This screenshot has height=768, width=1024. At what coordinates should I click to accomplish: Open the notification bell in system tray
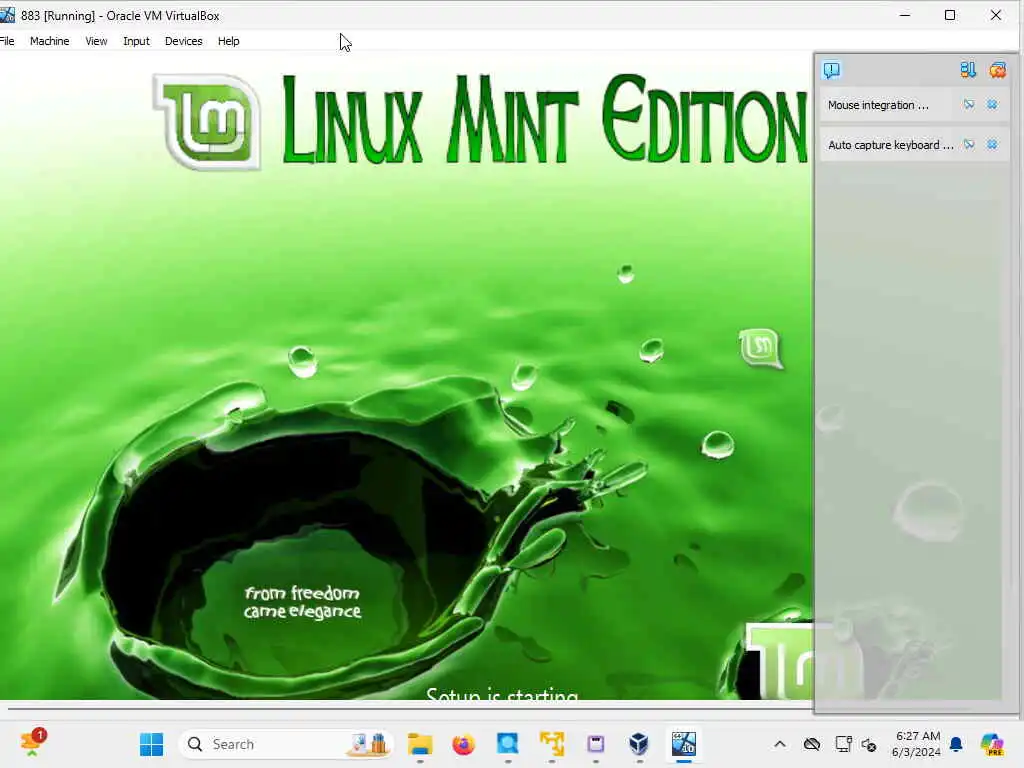957,744
